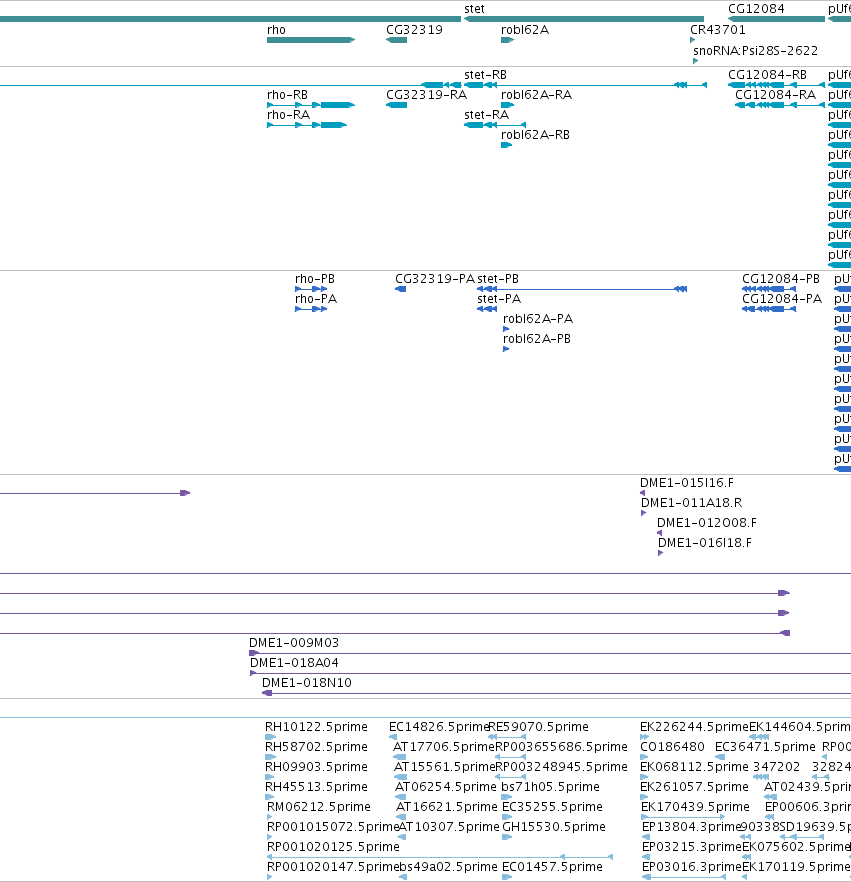
Task: Click the CO186480 EST label
Action: click(x=673, y=747)
